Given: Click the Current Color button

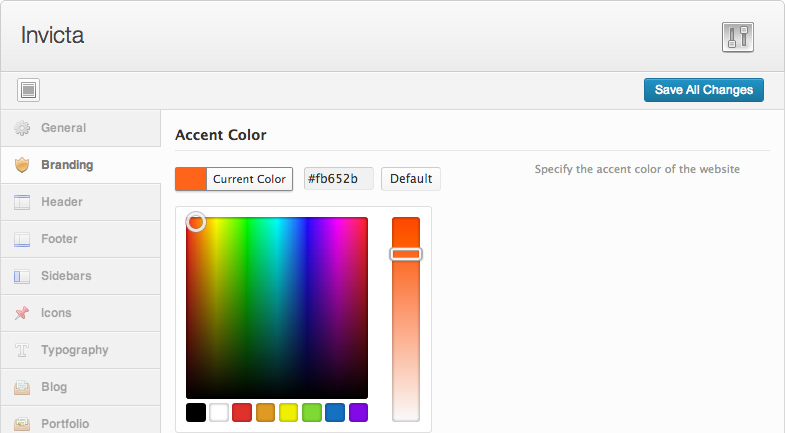Looking at the screenshot, I should (x=234, y=179).
